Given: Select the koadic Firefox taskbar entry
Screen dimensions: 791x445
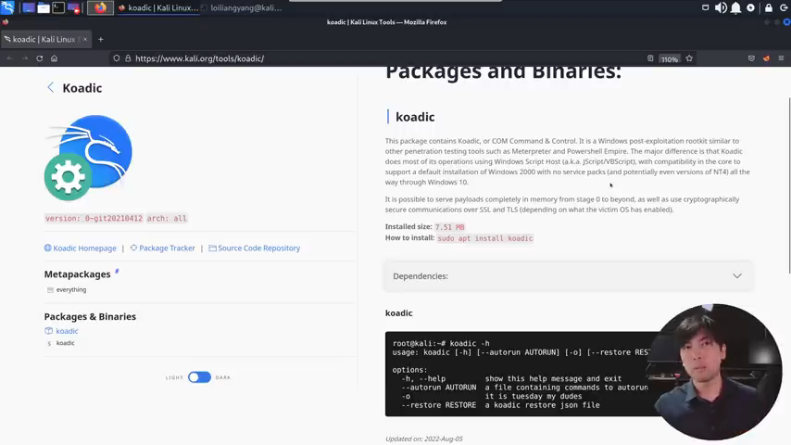Looking at the screenshot, I should [158, 8].
